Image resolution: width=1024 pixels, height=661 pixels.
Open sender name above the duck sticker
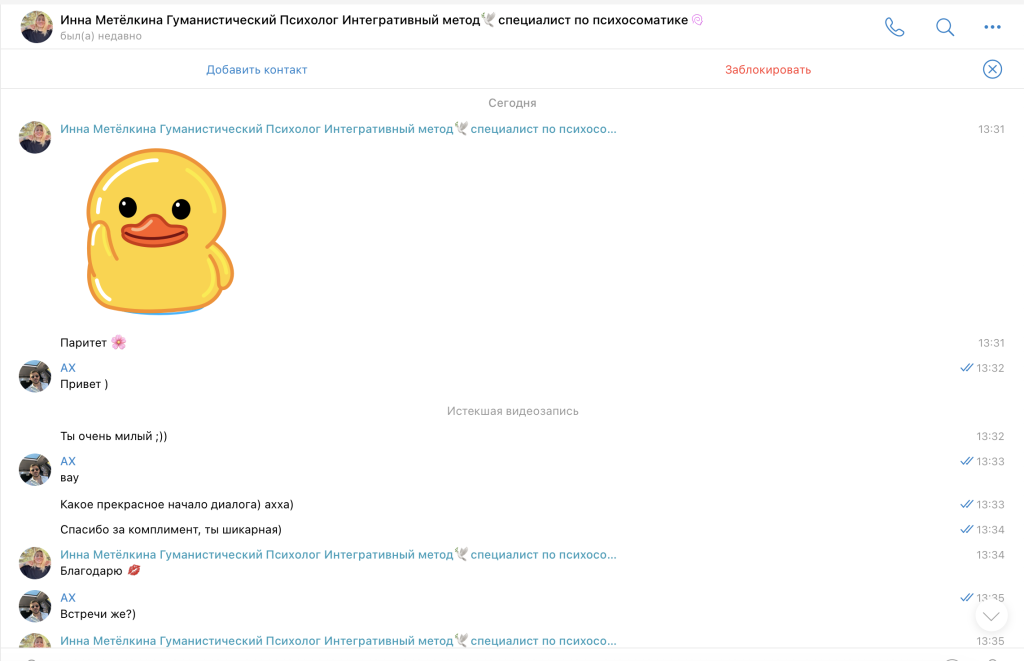point(338,129)
